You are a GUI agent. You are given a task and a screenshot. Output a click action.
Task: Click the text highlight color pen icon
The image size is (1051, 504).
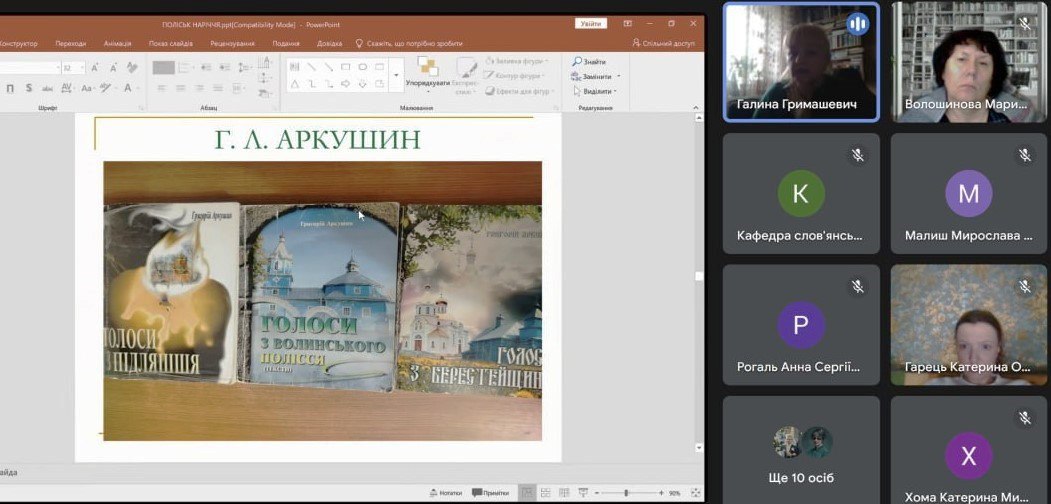(x=105, y=88)
